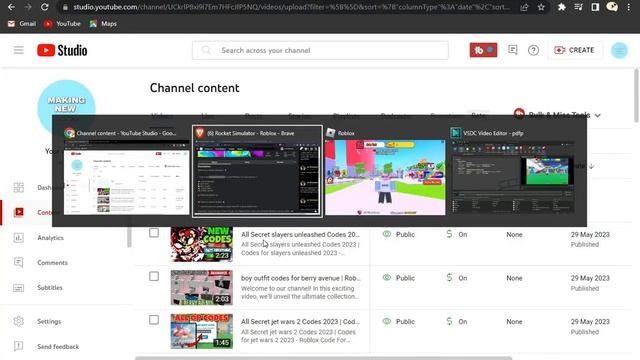Open the help question mark icon
Image resolution: width=640 pixels, height=360 pixels.
533,50
